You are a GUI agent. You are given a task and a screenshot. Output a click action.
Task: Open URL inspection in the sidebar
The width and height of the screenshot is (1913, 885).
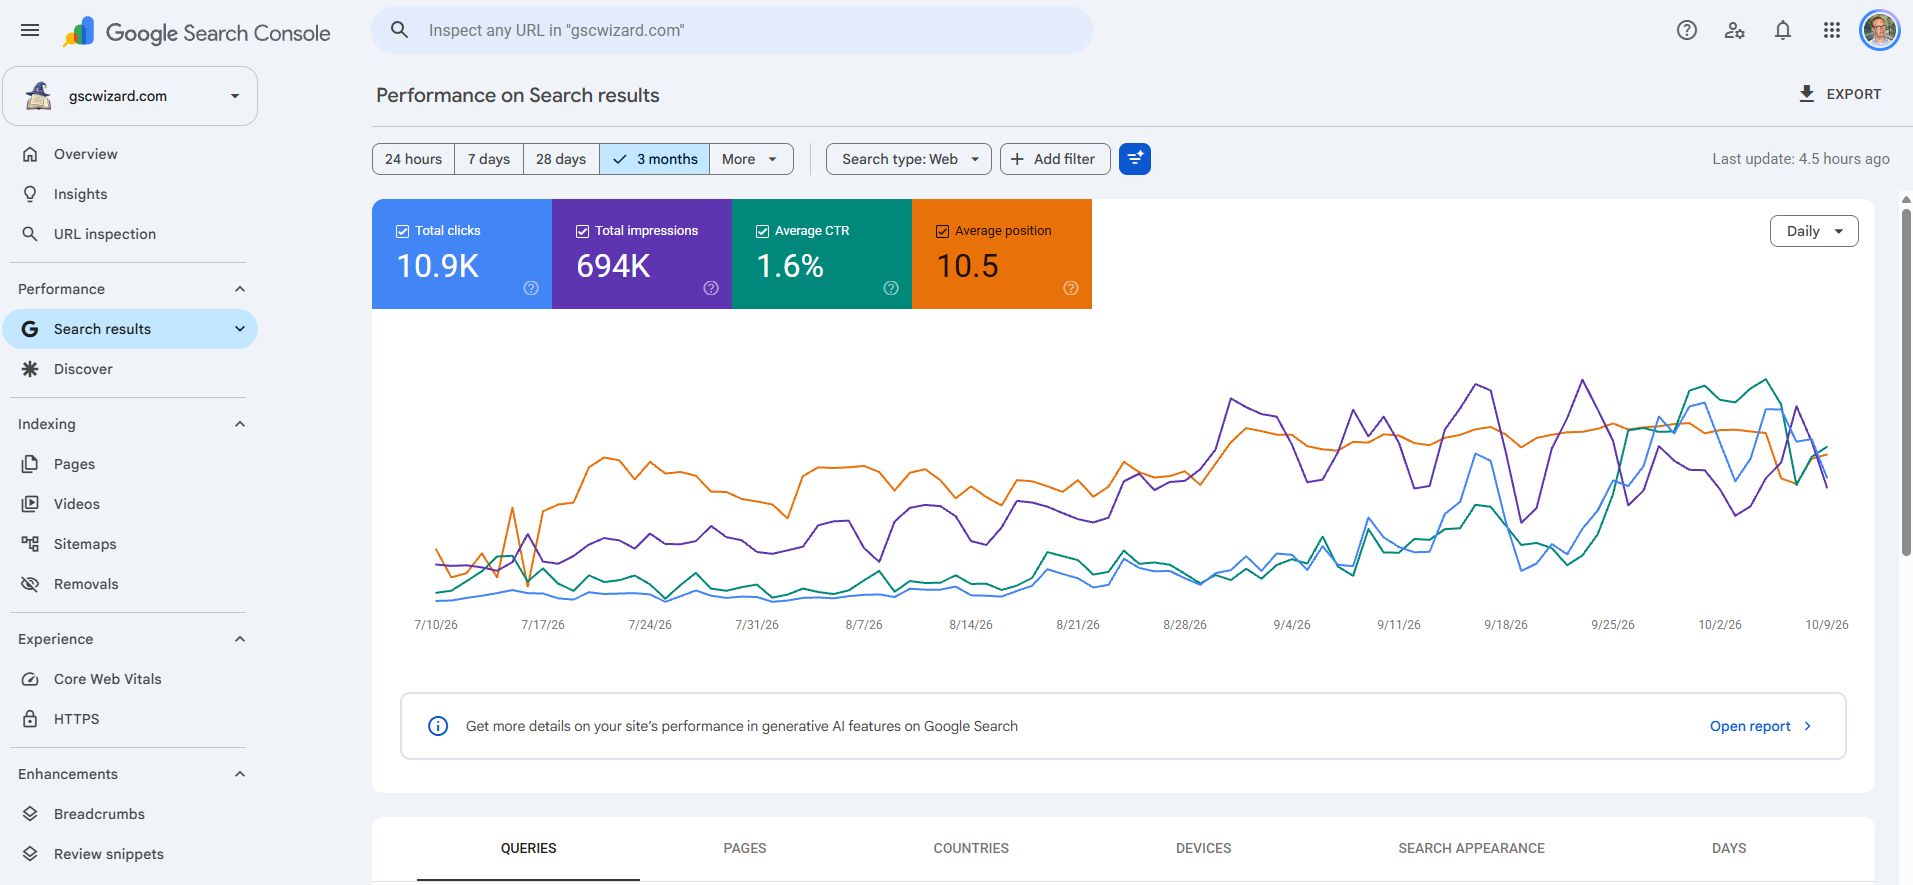(130, 234)
